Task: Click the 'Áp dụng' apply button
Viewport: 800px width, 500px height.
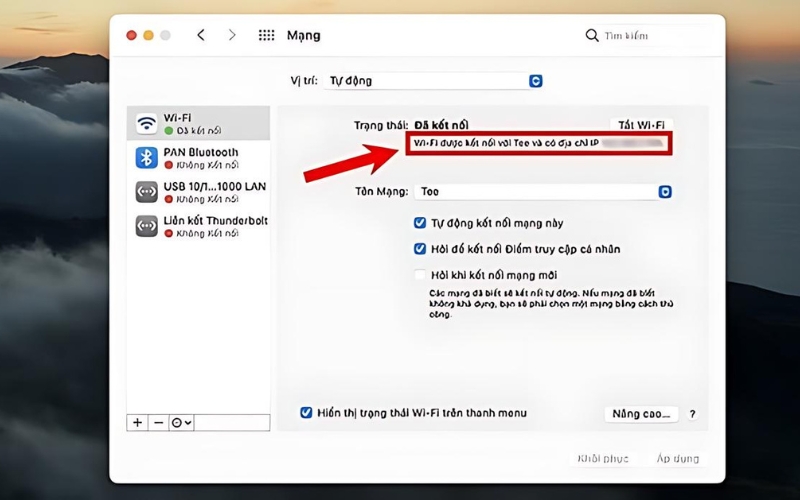Action: tap(678, 459)
